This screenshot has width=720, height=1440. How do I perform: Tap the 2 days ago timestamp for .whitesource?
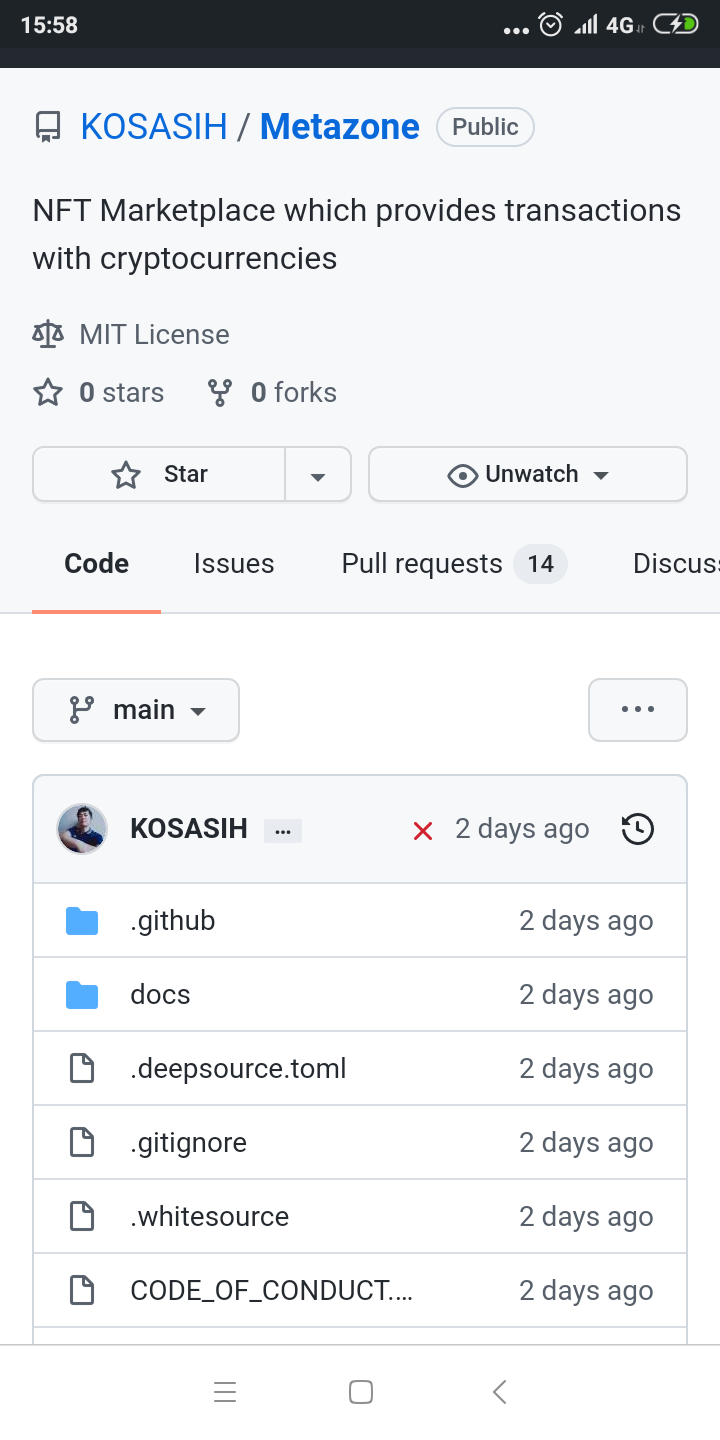point(586,1217)
